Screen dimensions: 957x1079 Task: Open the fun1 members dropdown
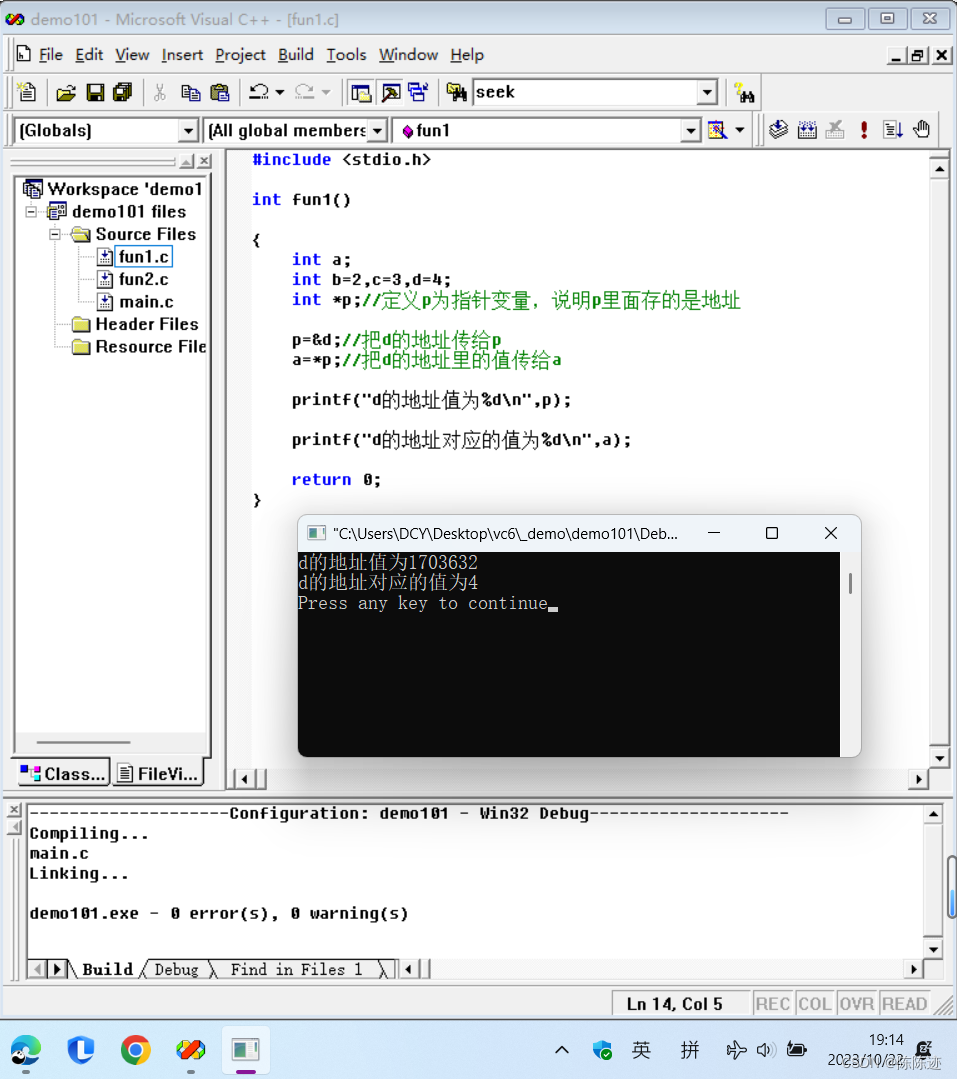(x=690, y=130)
